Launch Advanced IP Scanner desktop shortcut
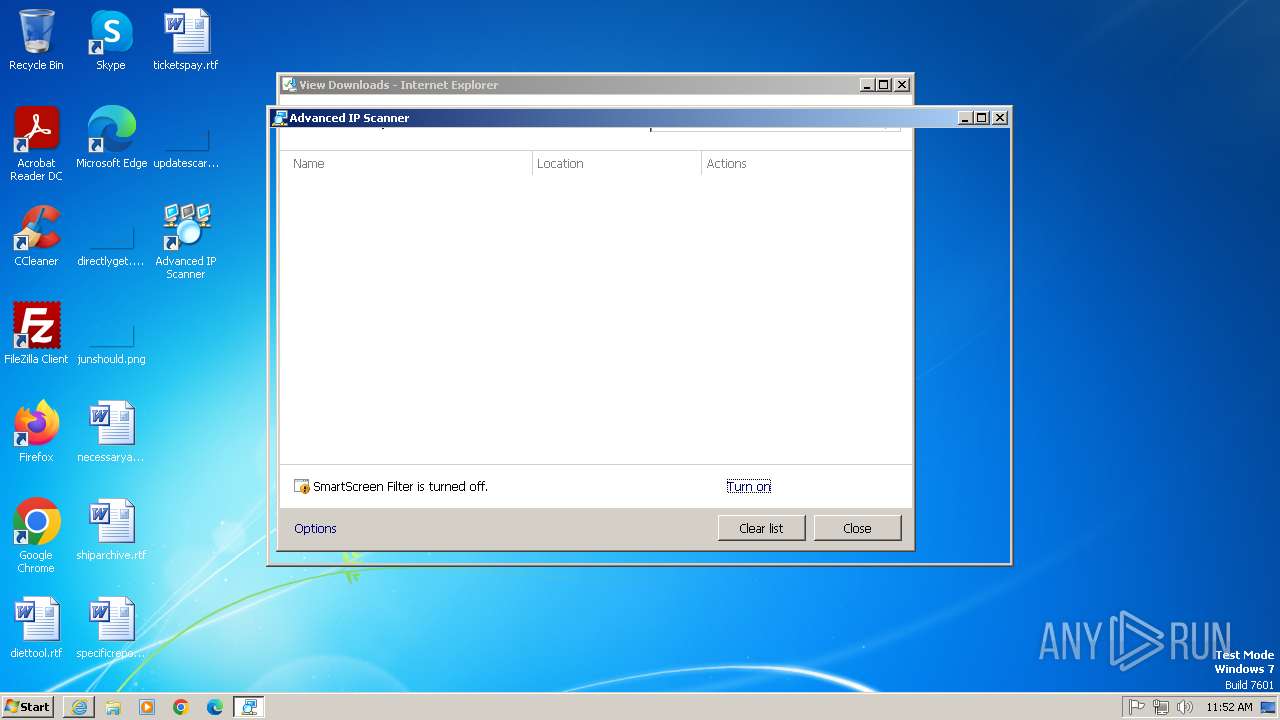Viewport: 1280px width, 720px height. (186, 241)
